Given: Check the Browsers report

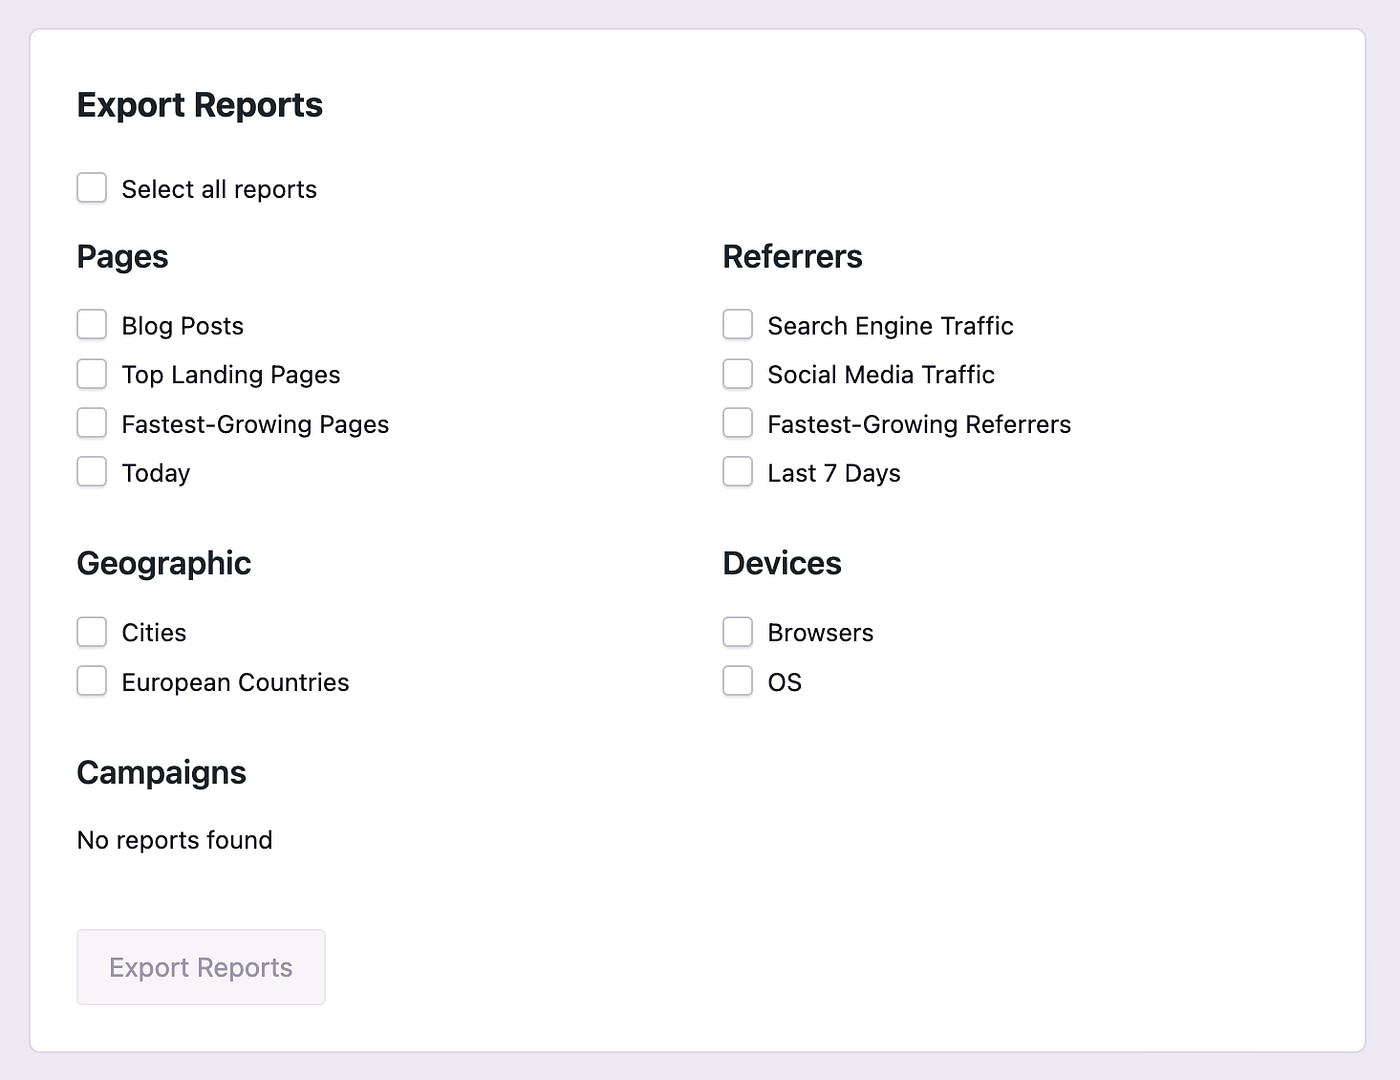Looking at the screenshot, I should 737,631.
